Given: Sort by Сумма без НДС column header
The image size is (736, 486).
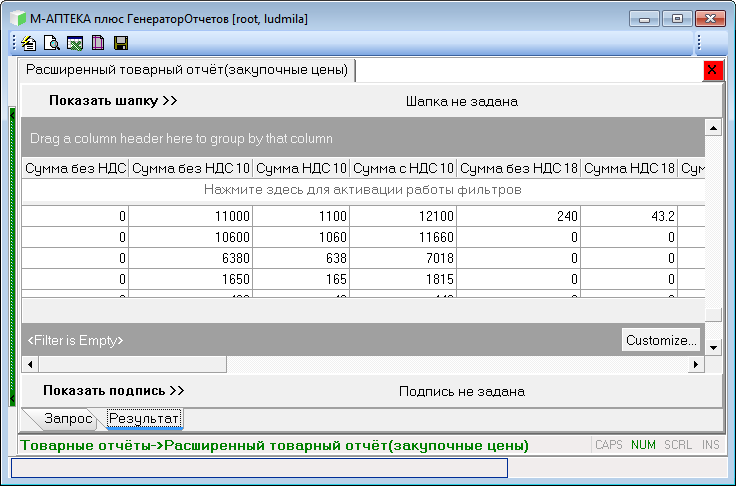Looking at the screenshot, I should coord(75,168).
